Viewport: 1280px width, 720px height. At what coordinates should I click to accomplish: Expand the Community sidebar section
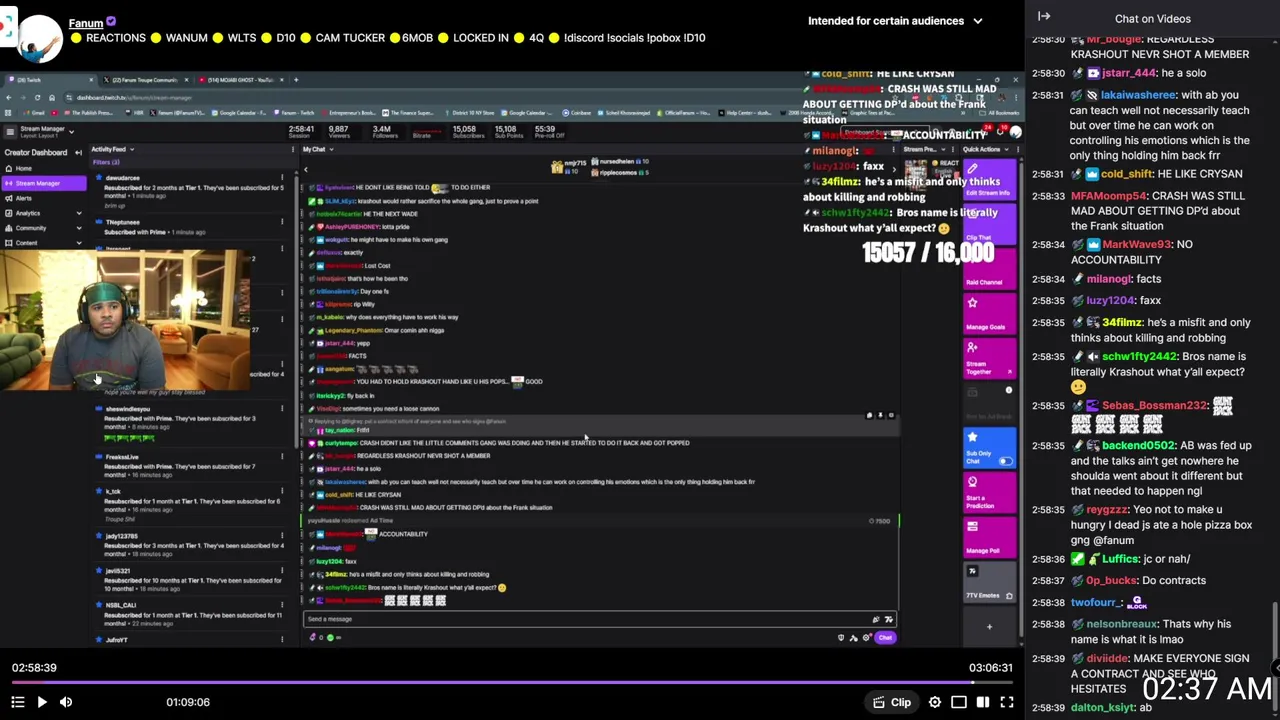coord(79,228)
